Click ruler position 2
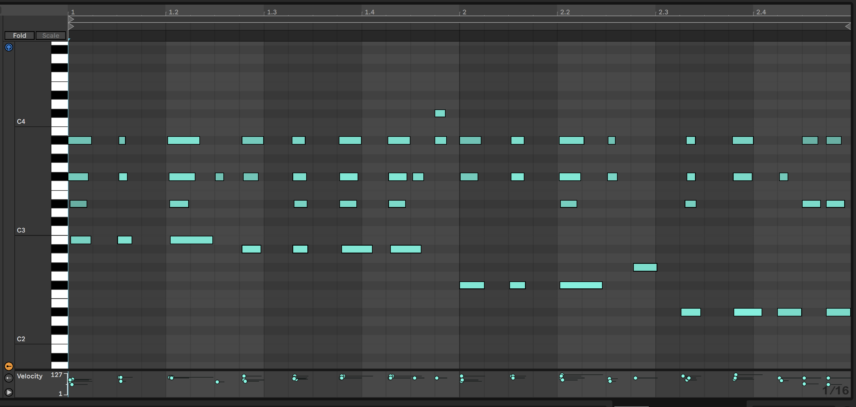856x407 pixels. (x=464, y=12)
